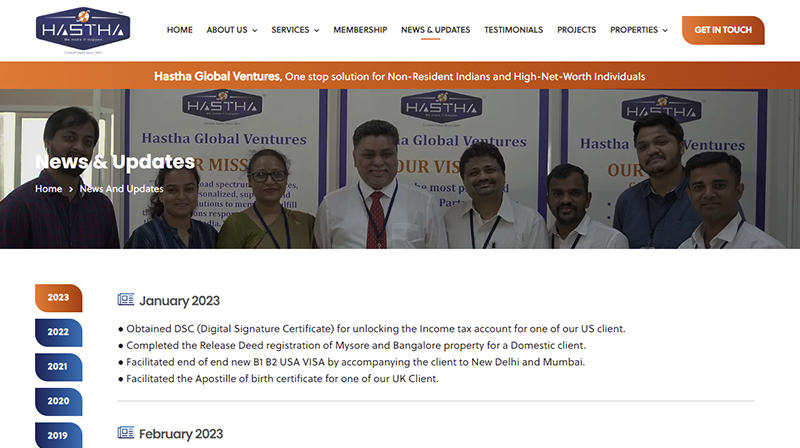Image resolution: width=800 pixels, height=448 pixels.
Task: Expand the About Us dropdown menu
Action: (231, 30)
